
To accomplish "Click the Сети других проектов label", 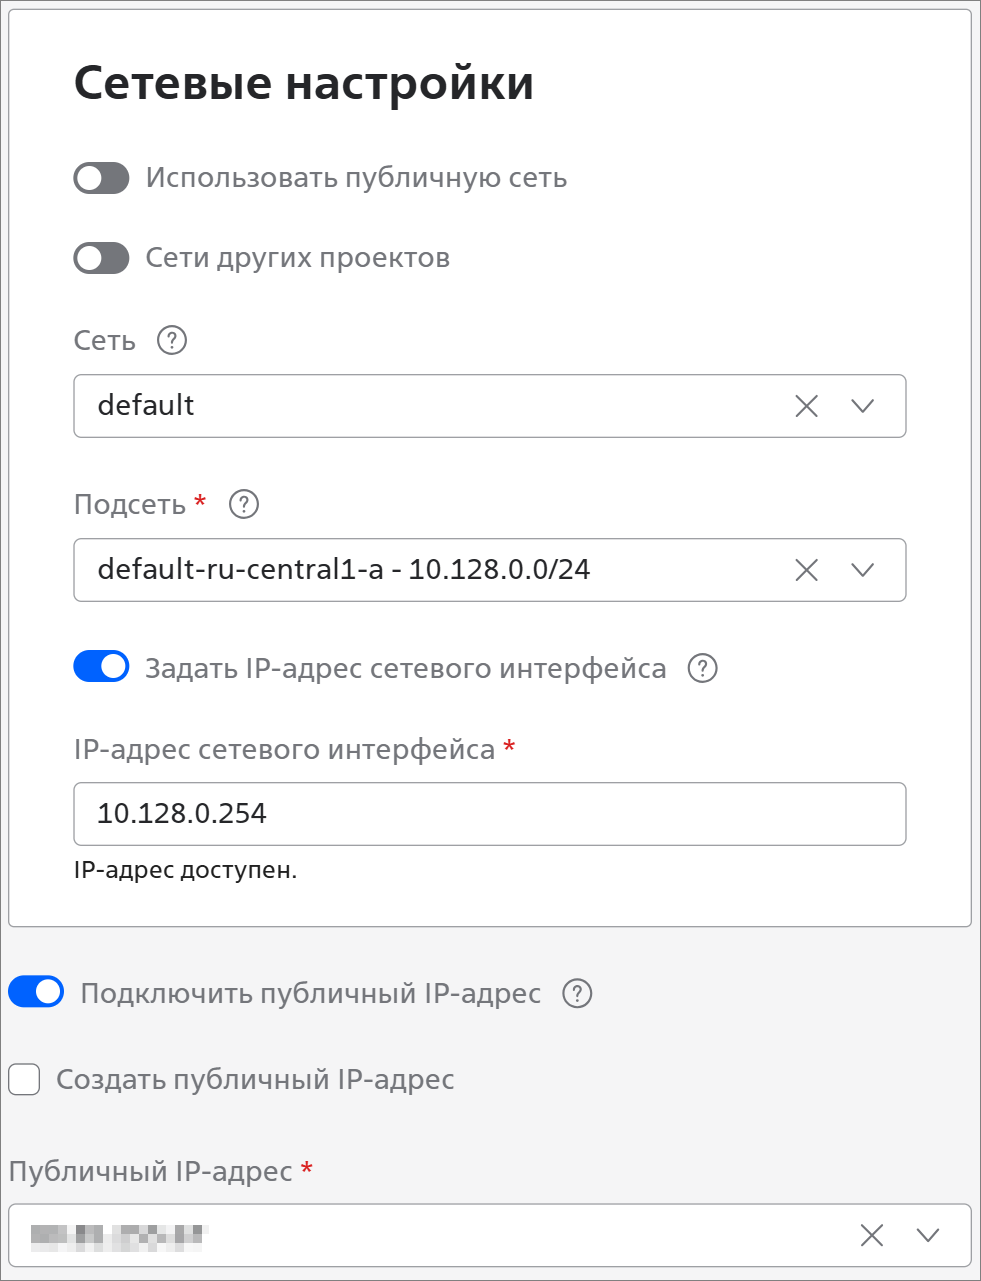I will point(297,258).
